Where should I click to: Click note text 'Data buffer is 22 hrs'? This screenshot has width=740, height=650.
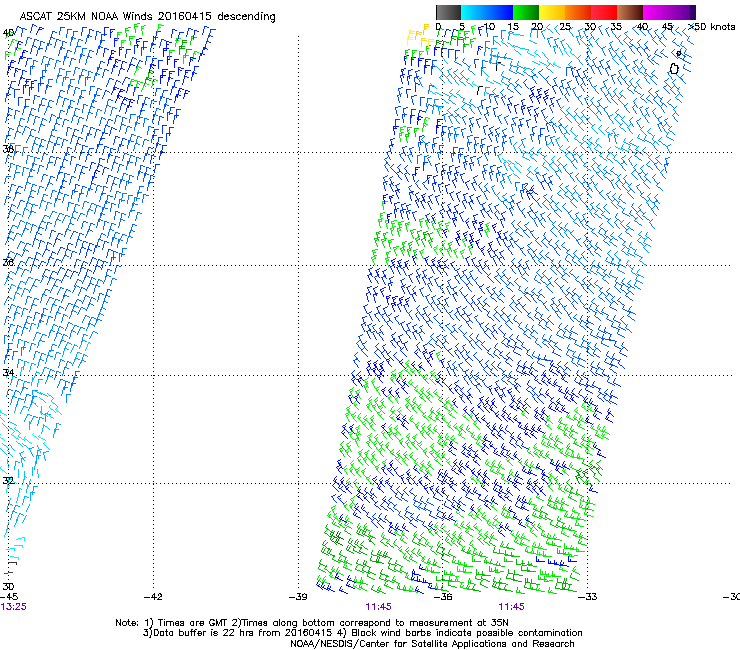pos(203,633)
